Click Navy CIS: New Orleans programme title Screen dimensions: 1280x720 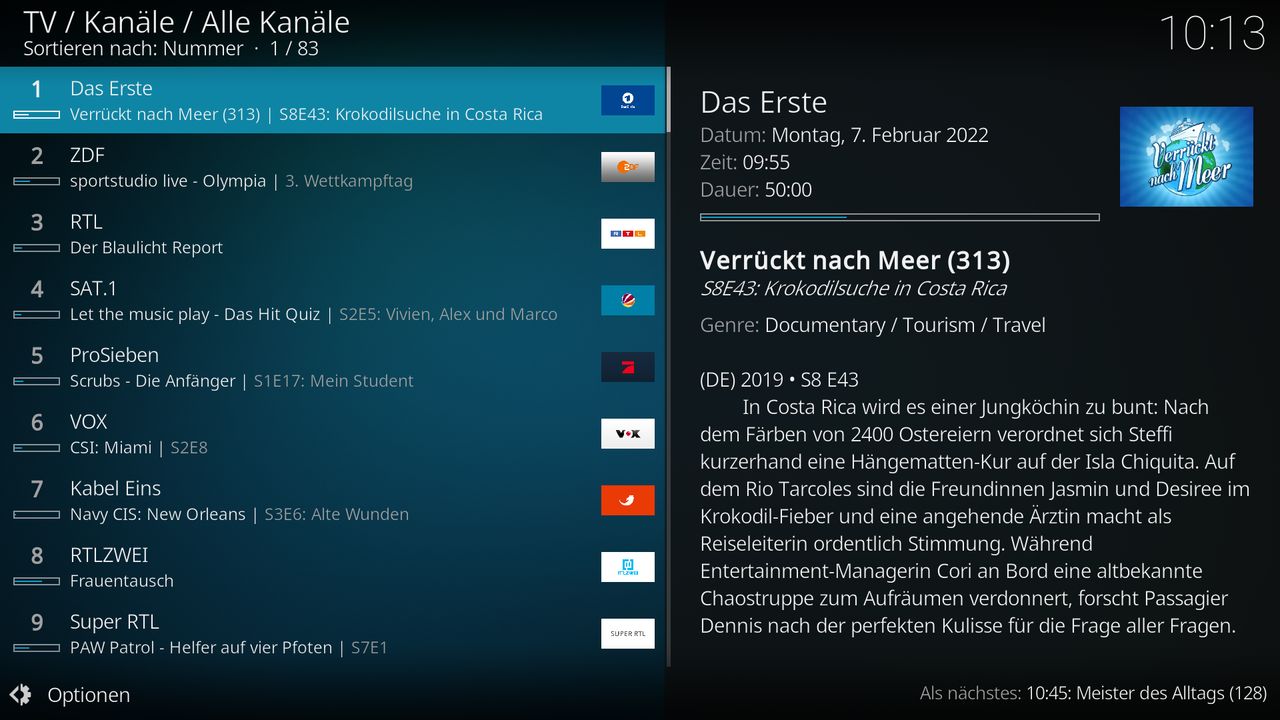tap(158, 514)
